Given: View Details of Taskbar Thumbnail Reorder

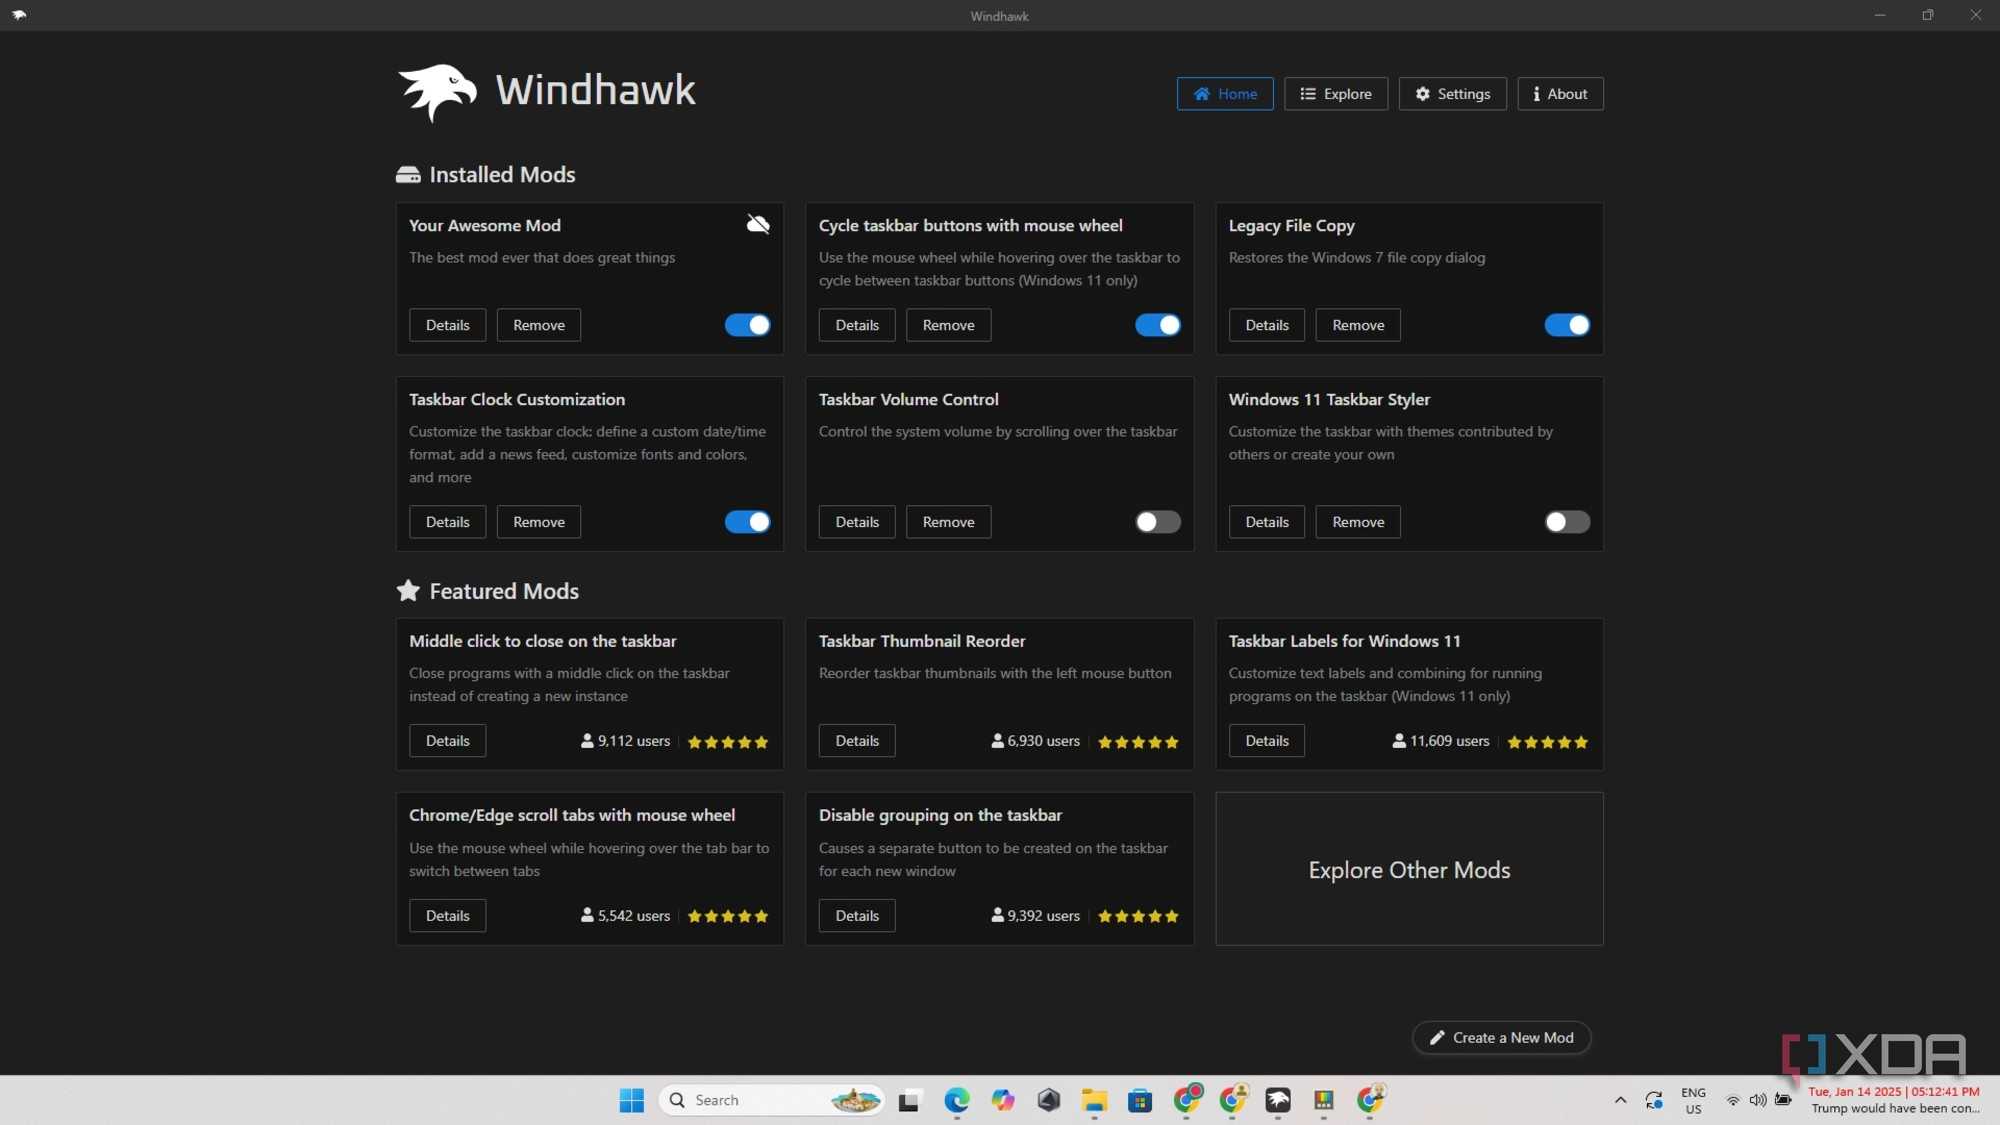Looking at the screenshot, I should pos(857,741).
